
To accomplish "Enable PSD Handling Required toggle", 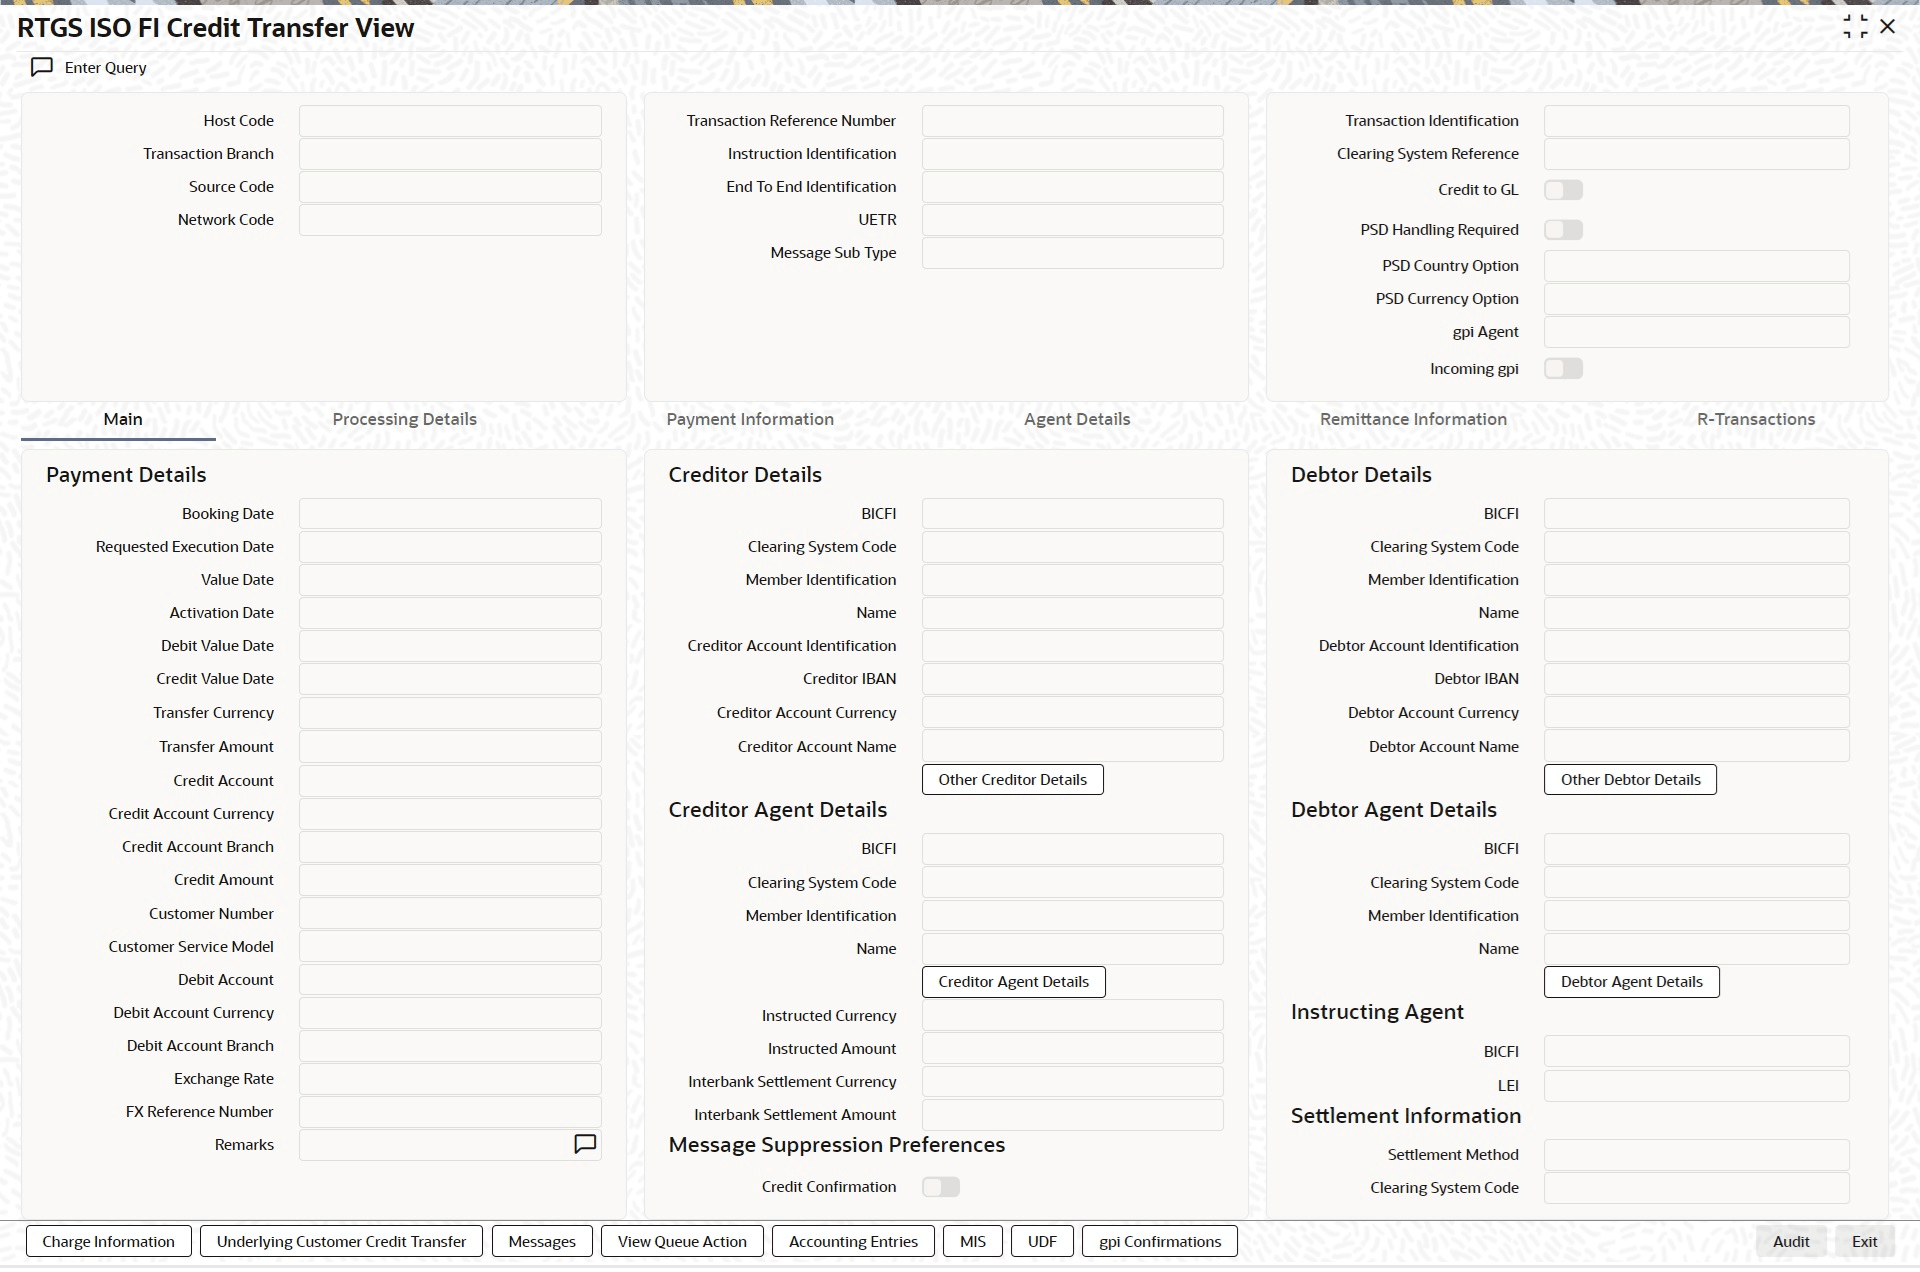I will [x=1563, y=230].
